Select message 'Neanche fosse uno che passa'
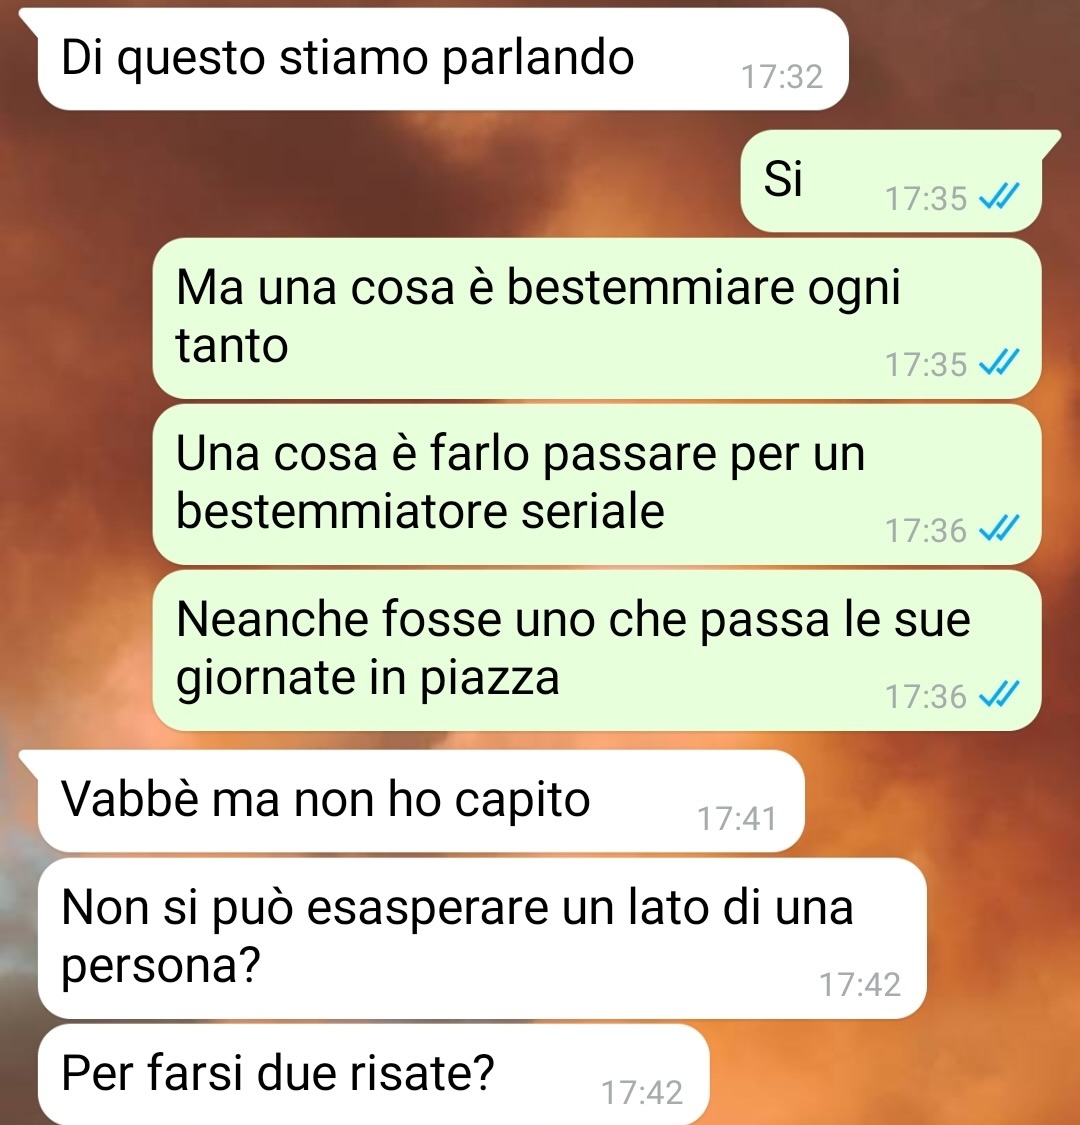The image size is (1080, 1125). click(597, 651)
